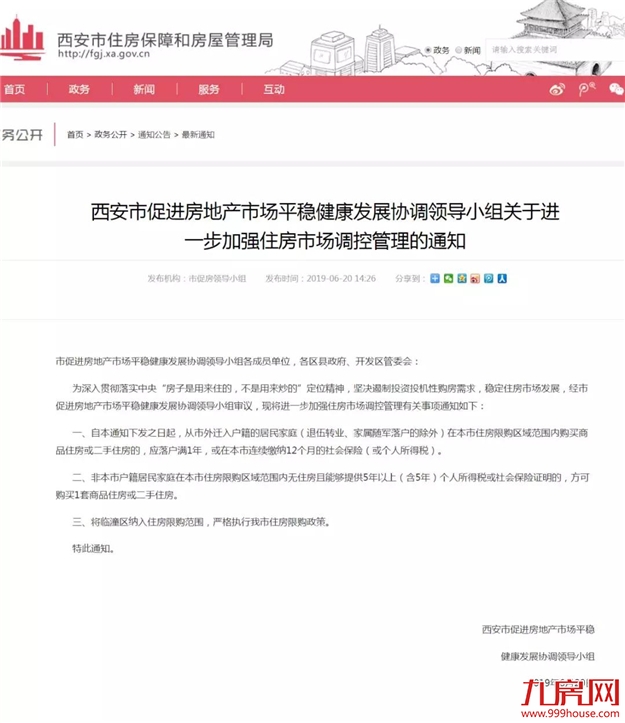This screenshot has height=723, width=625.
Task: Open 政务 in the red navigation bar
Action: (x=79, y=89)
